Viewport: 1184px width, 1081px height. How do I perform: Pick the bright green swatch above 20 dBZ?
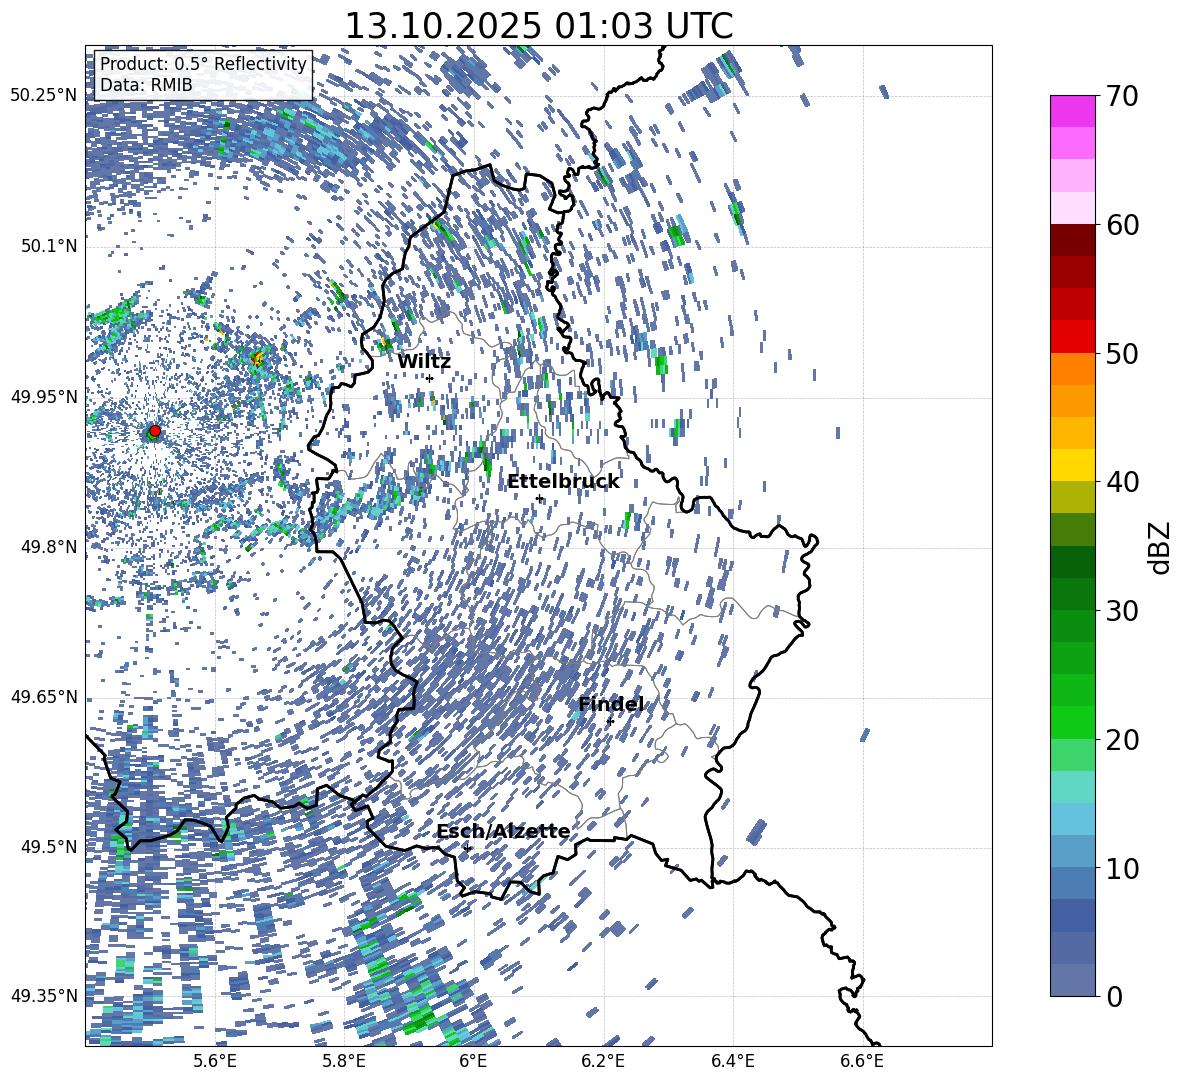tap(1072, 722)
